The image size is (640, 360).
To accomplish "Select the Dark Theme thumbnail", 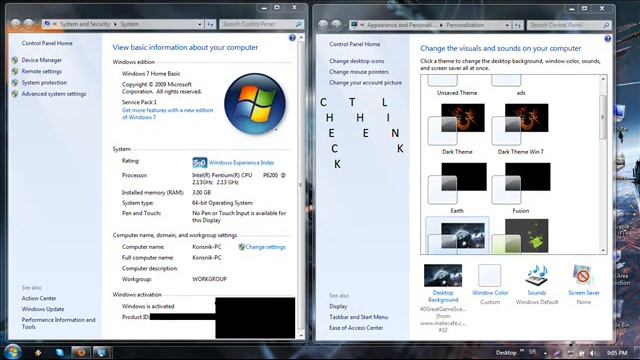I will point(457,124).
